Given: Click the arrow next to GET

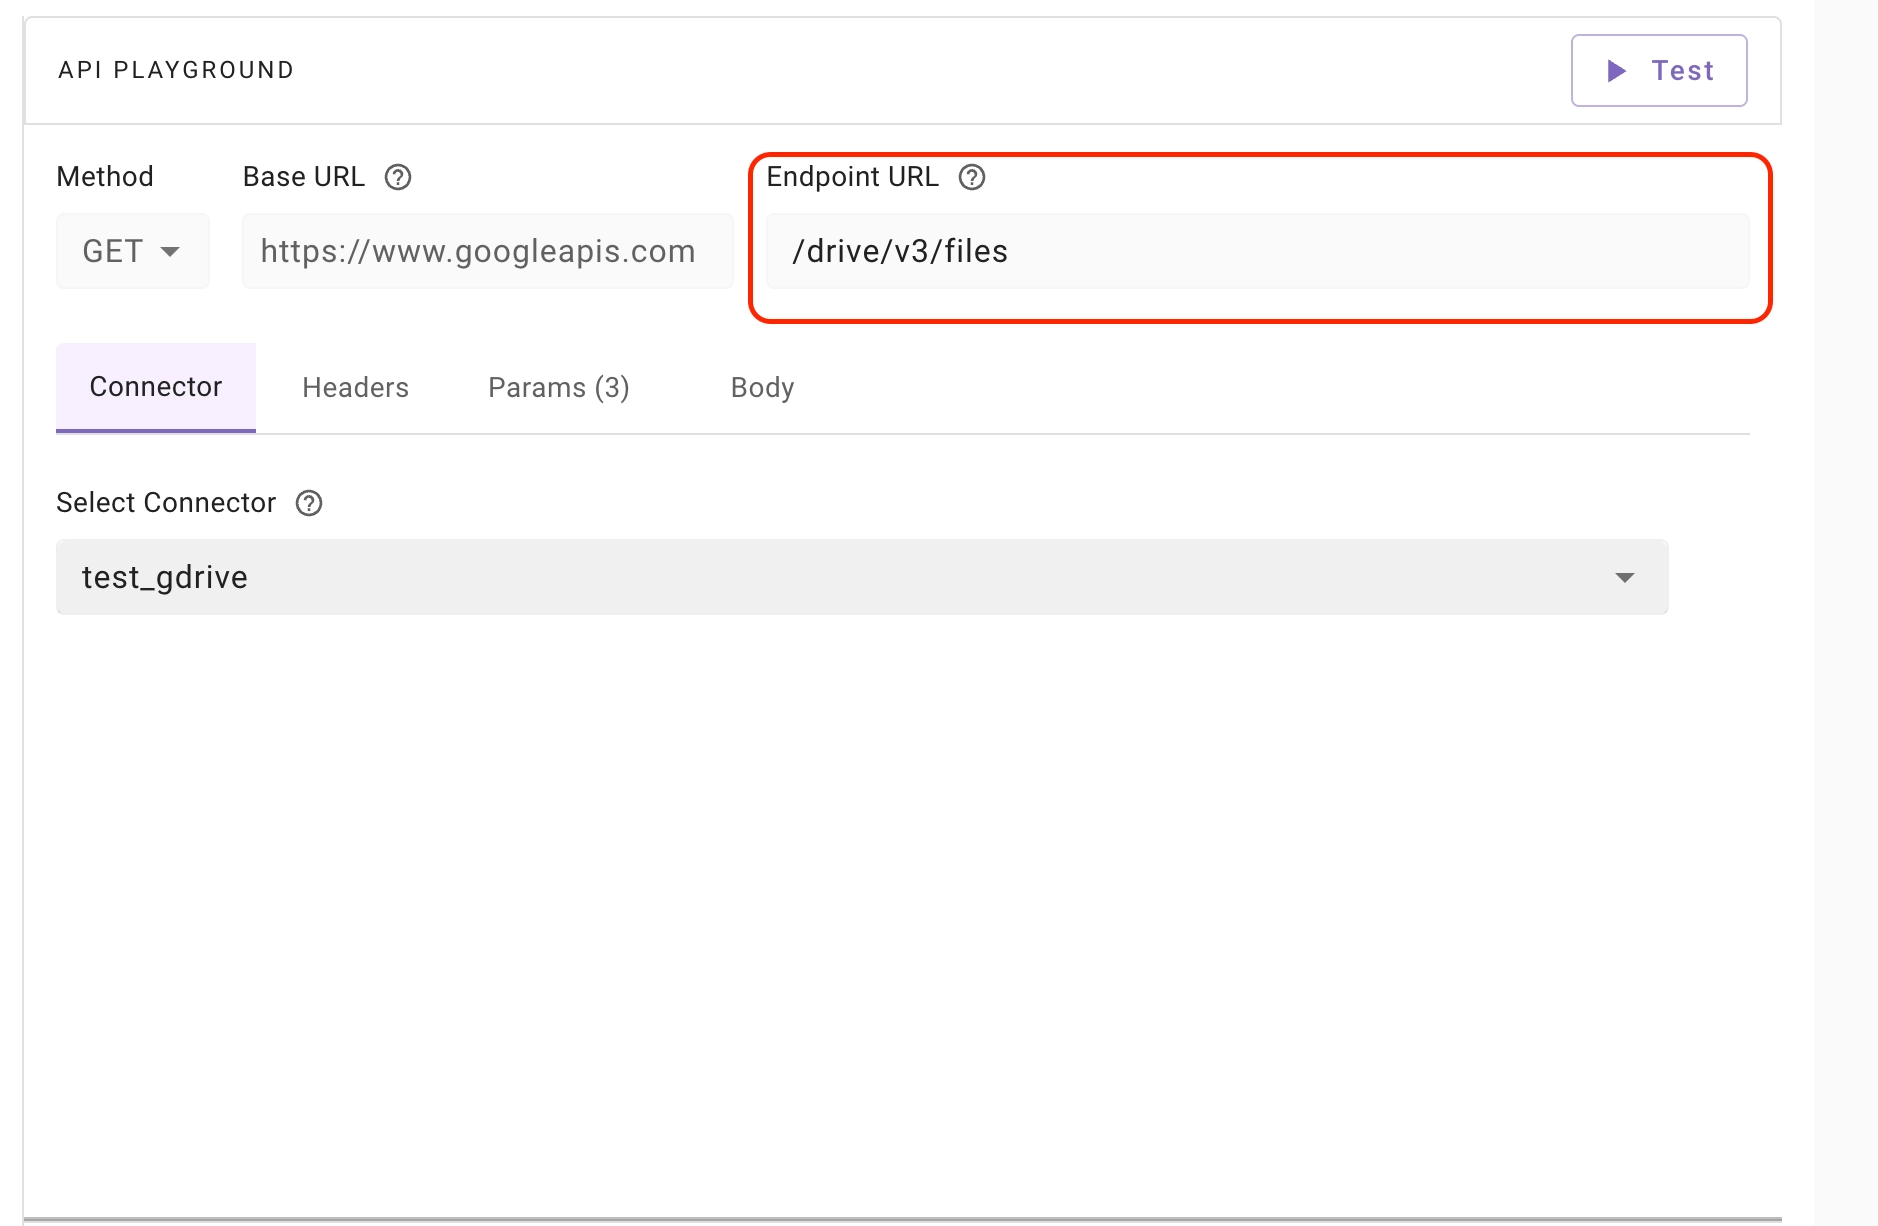Looking at the screenshot, I should click(170, 251).
